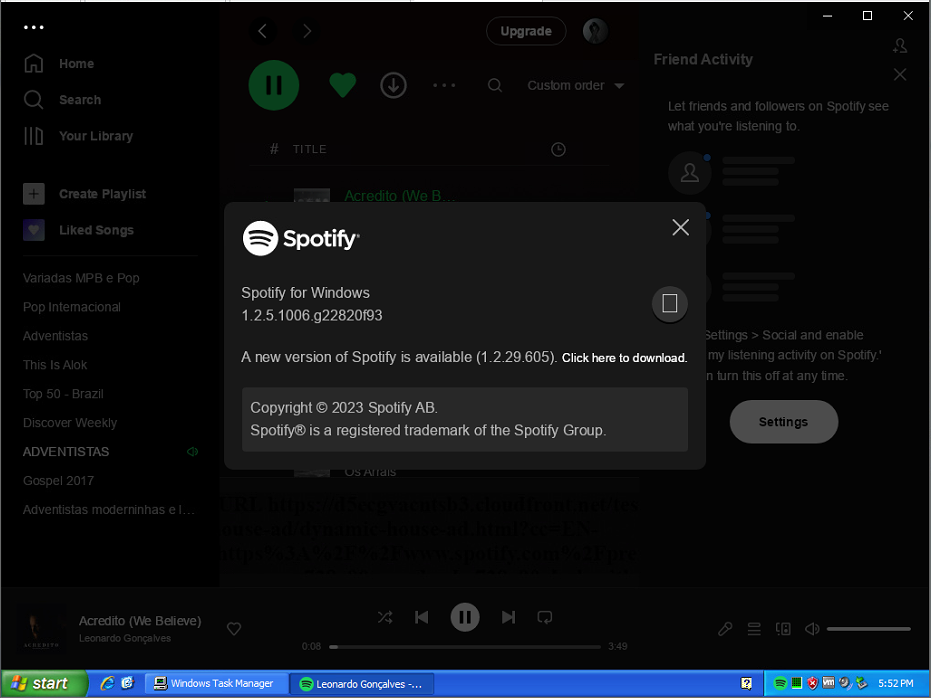932x698 pixels.
Task: Toggle the playlist download icon
Action: 393,86
